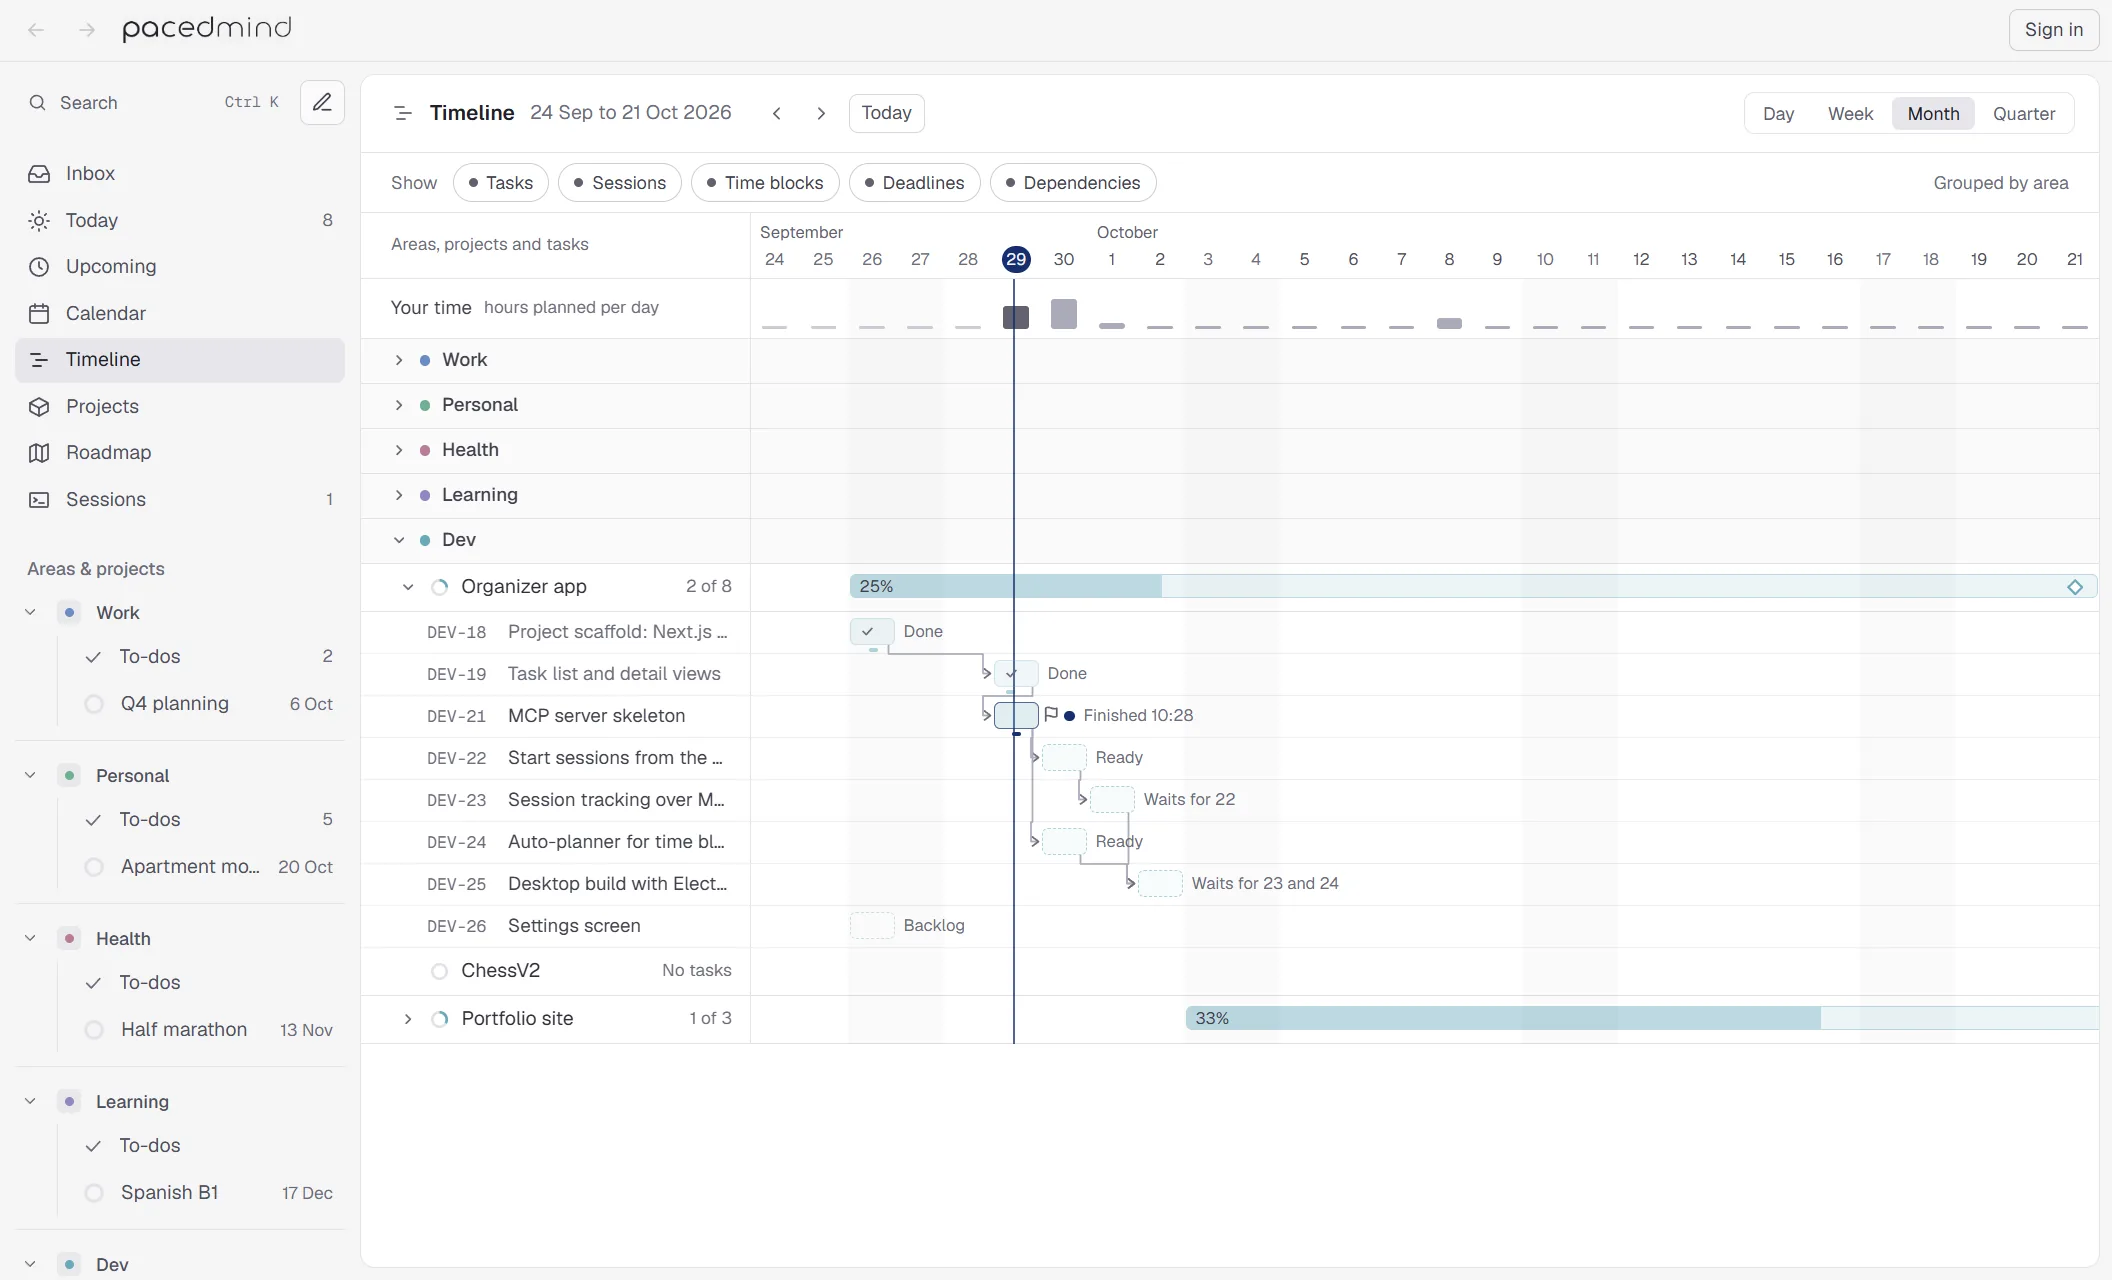Screen dimensions: 2112x1280
Task: Toggle the Tasks filter chip
Action: (501, 183)
